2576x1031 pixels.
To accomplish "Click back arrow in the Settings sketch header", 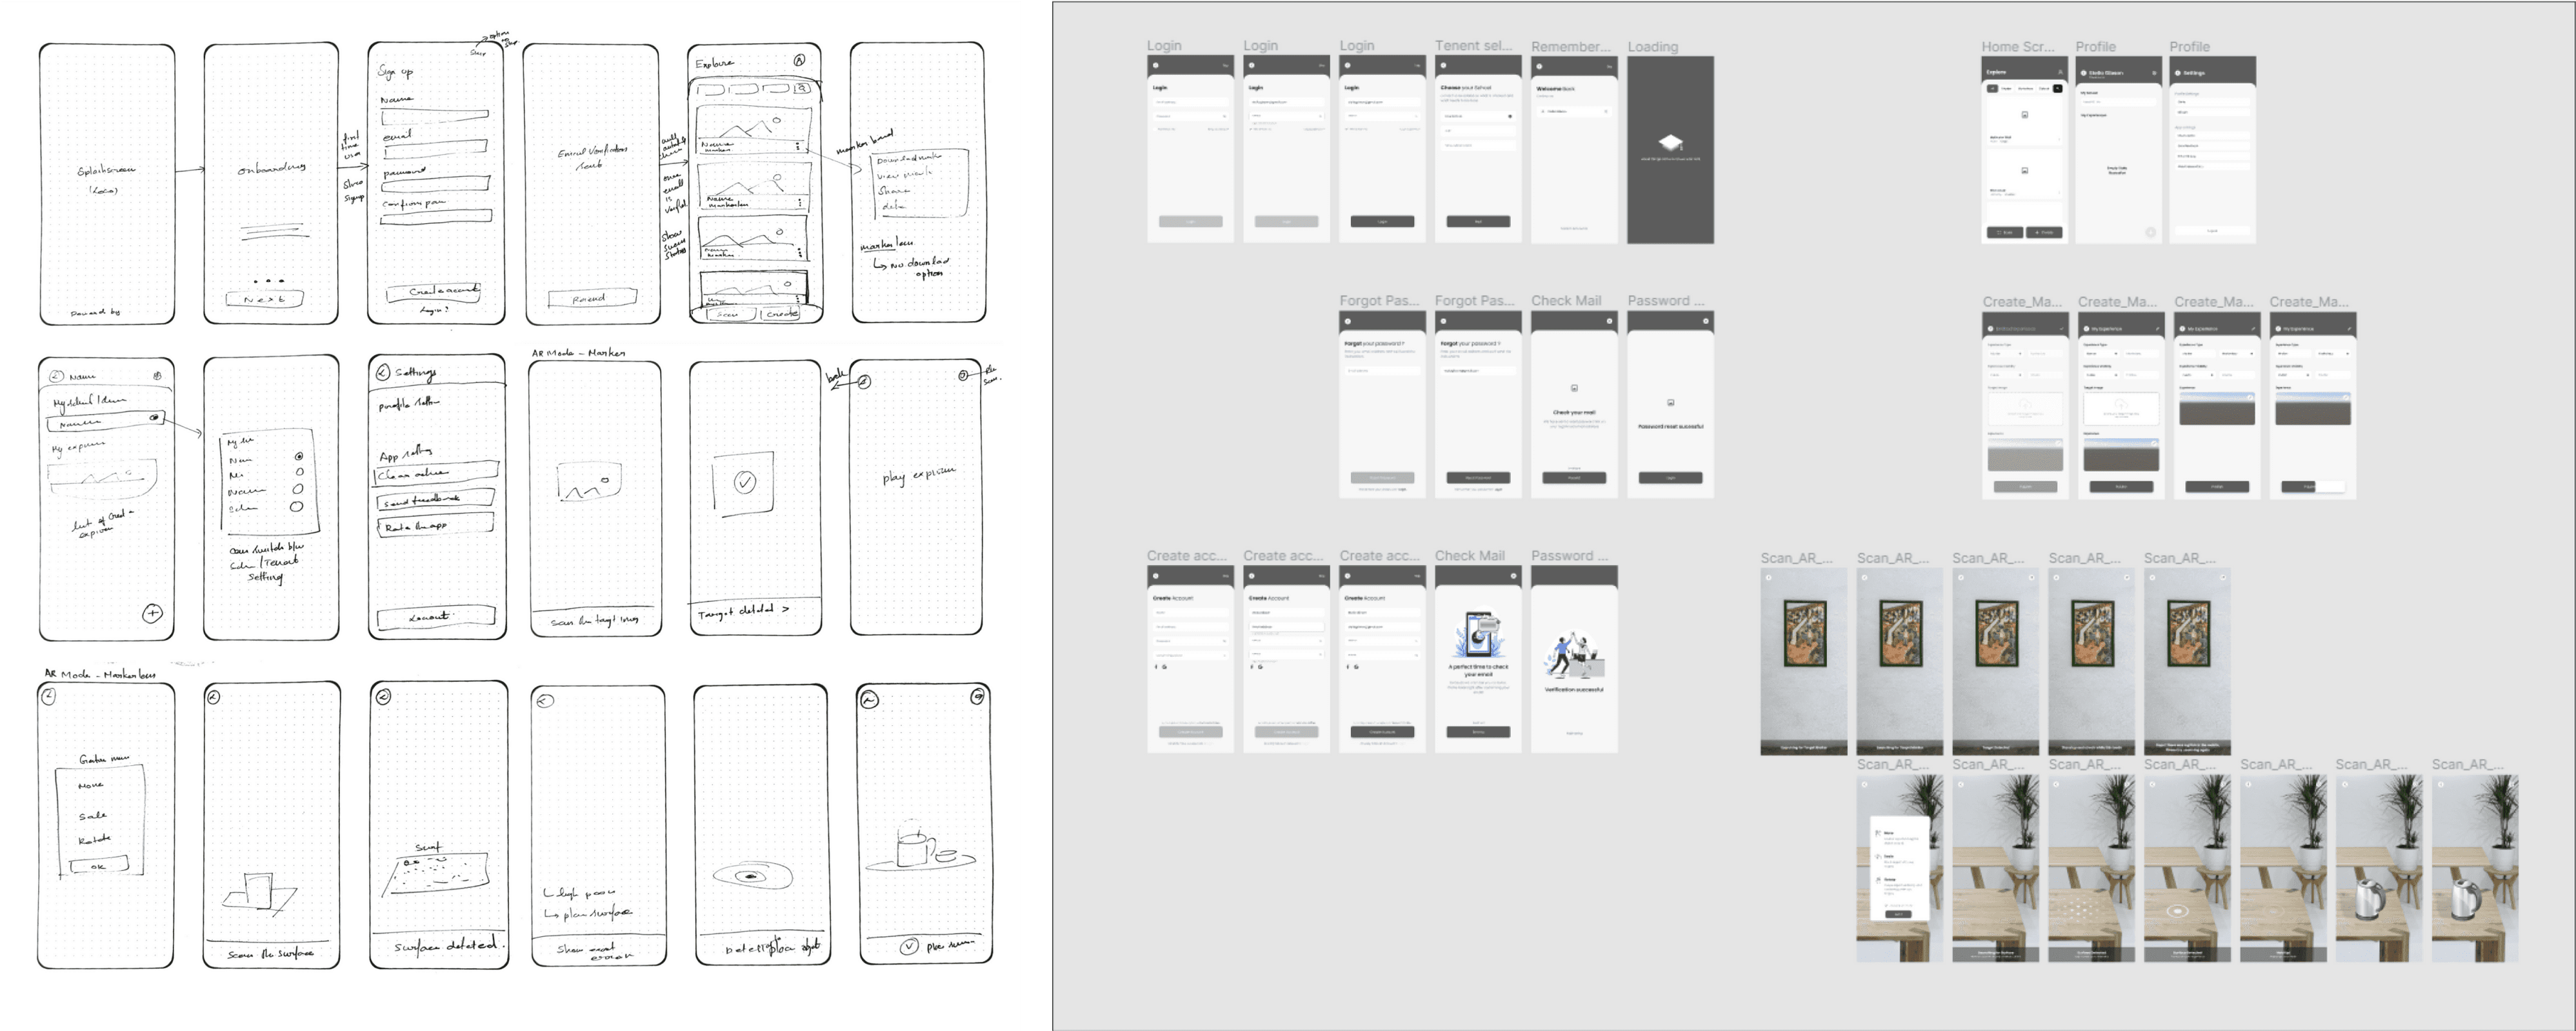I will click(x=382, y=372).
